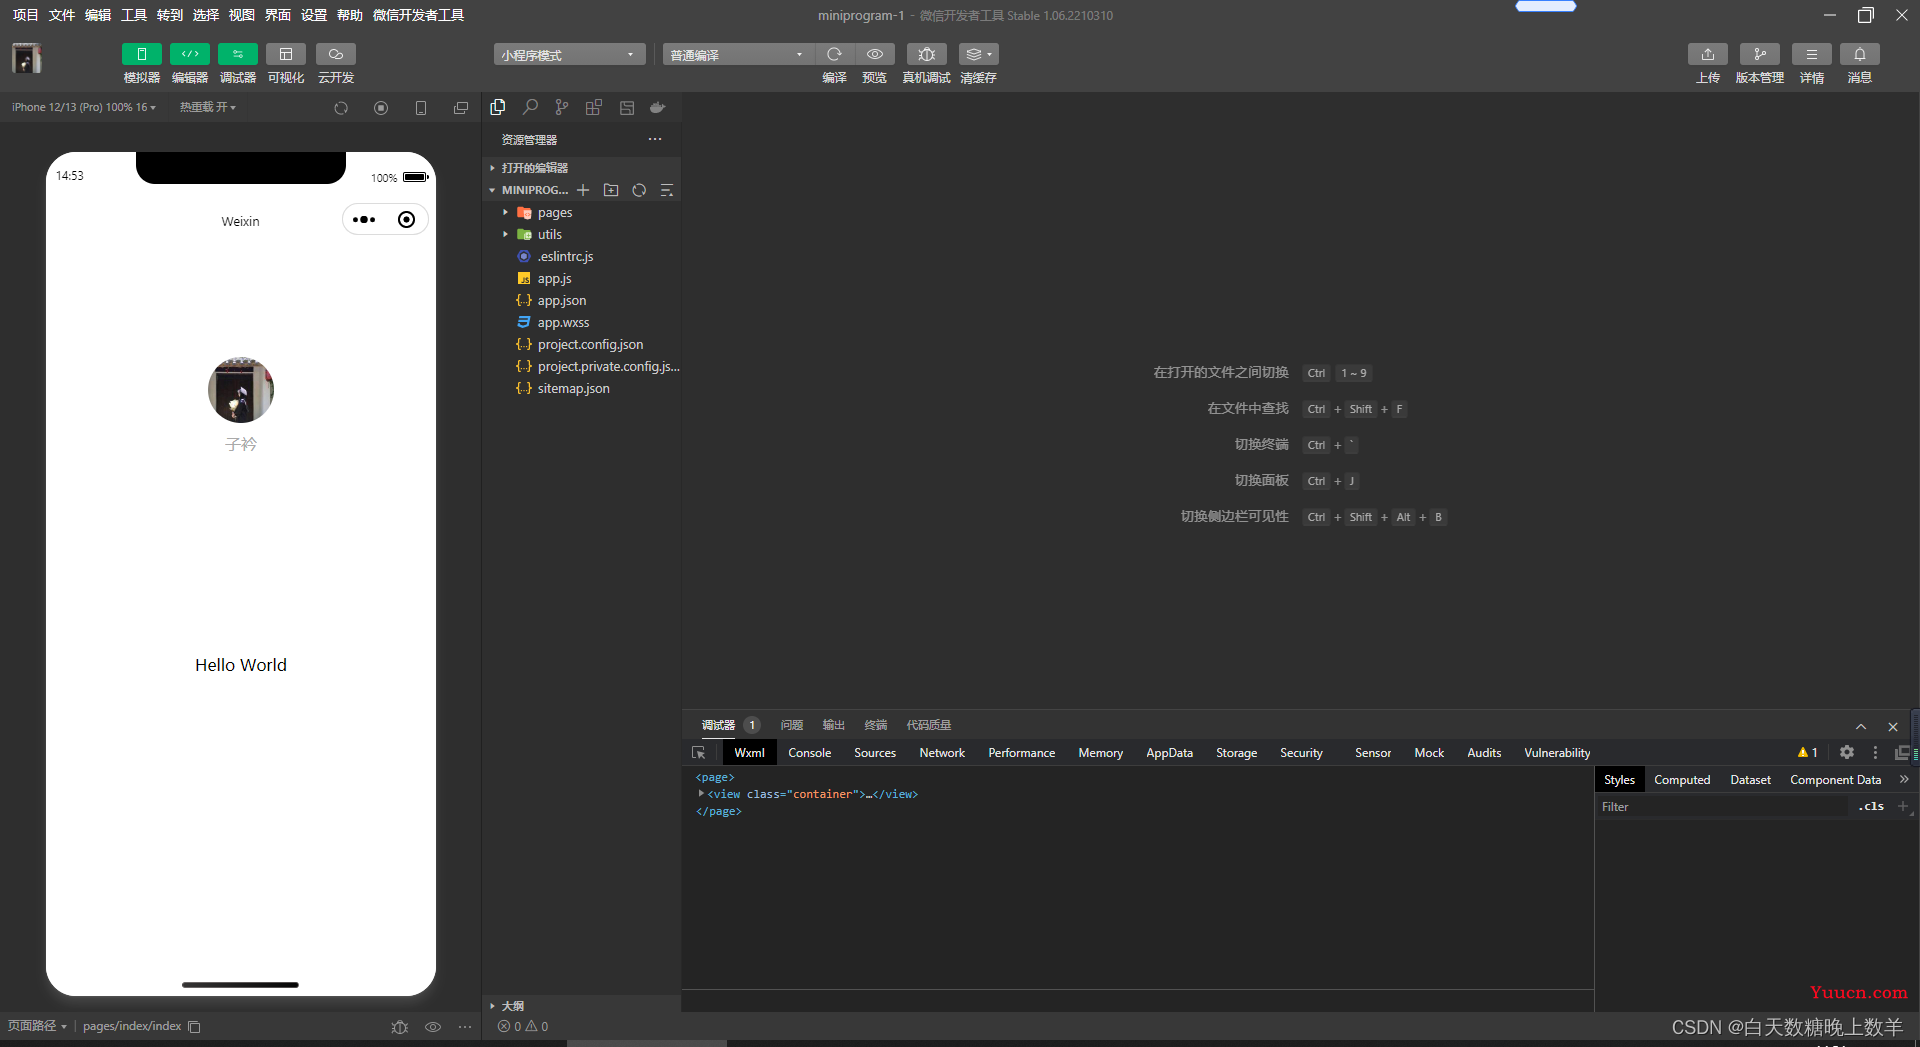Open debugger settings gear icon
This screenshot has width=1920, height=1047.
tap(1847, 752)
